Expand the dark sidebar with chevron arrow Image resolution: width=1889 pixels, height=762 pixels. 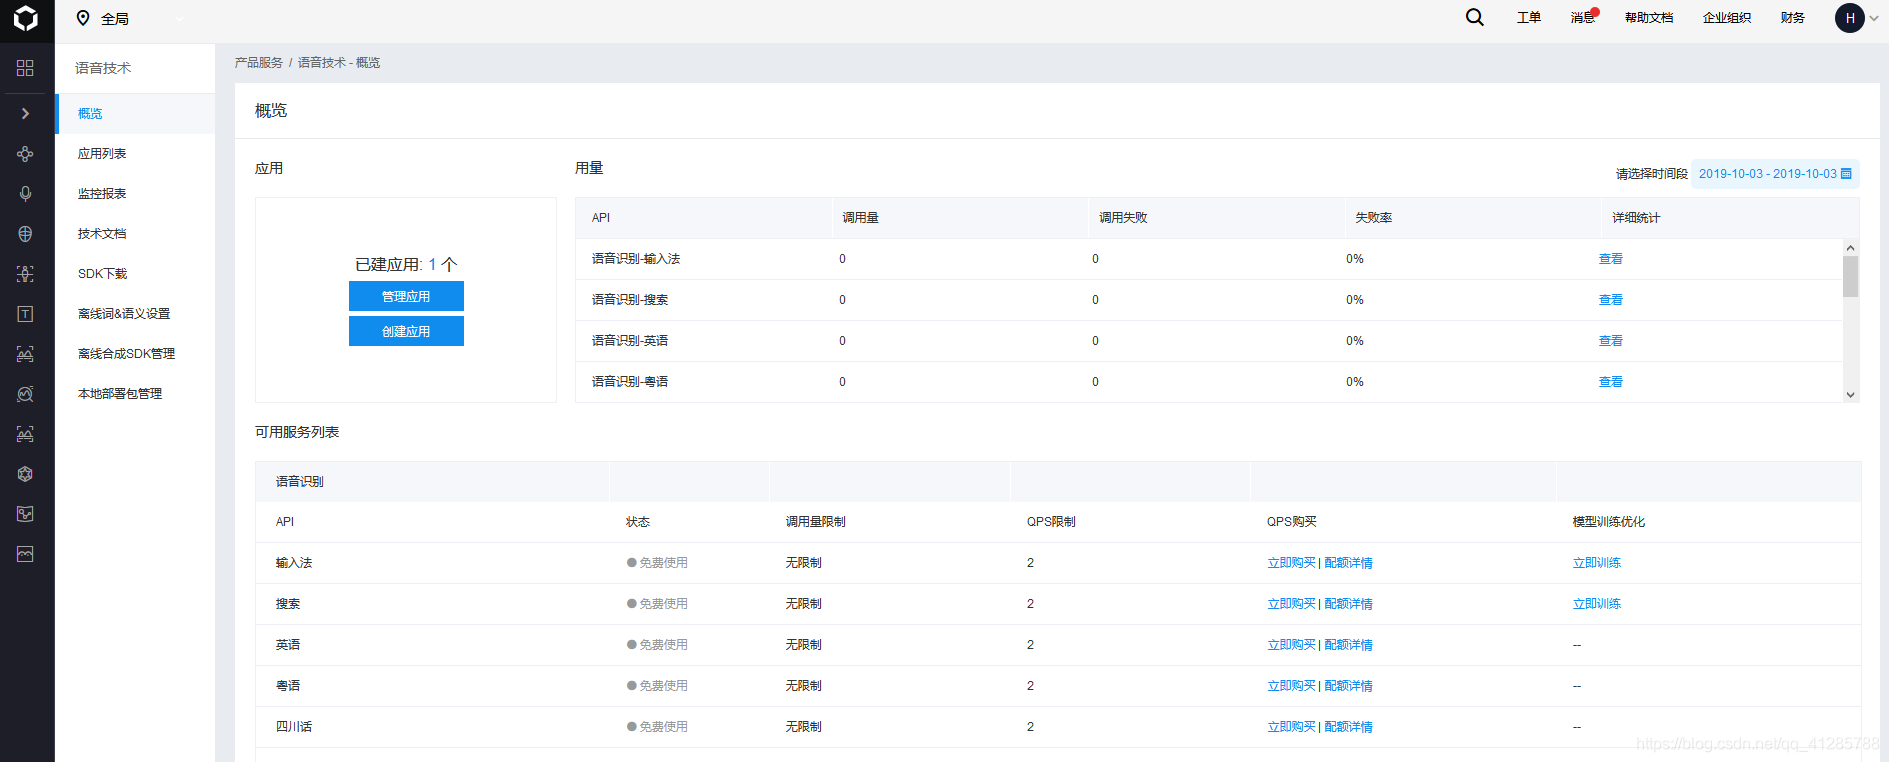(x=26, y=114)
